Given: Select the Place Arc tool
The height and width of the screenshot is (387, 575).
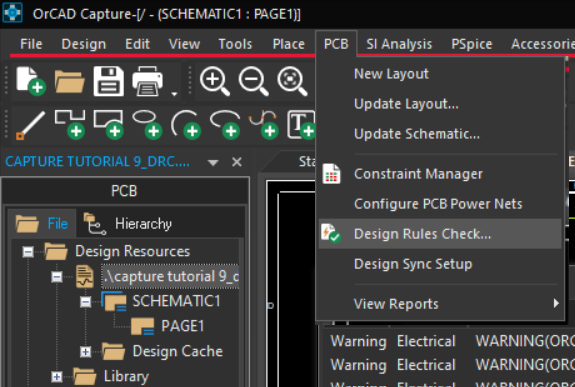Looking at the screenshot, I should 186,125.
